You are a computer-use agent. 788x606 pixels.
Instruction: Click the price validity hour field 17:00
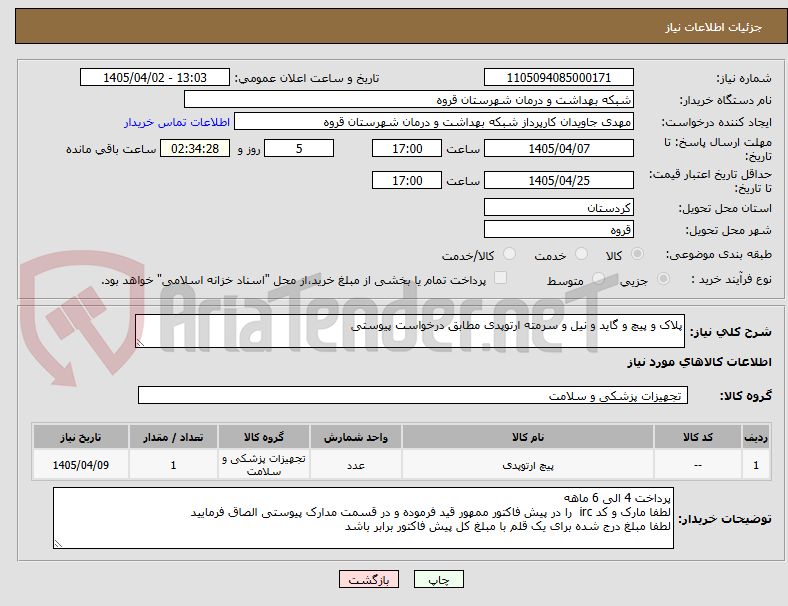[407, 180]
